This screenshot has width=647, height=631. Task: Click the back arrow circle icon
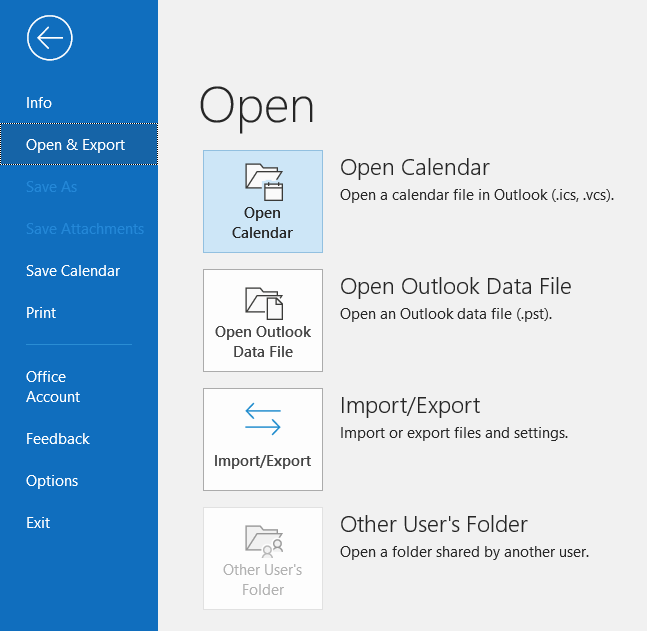[x=50, y=38]
